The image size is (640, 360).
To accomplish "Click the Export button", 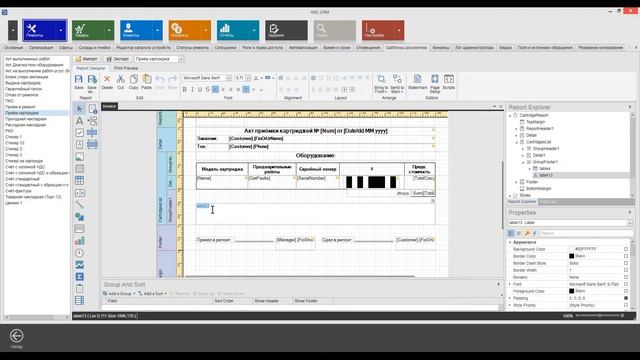I will (x=118, y=59).
